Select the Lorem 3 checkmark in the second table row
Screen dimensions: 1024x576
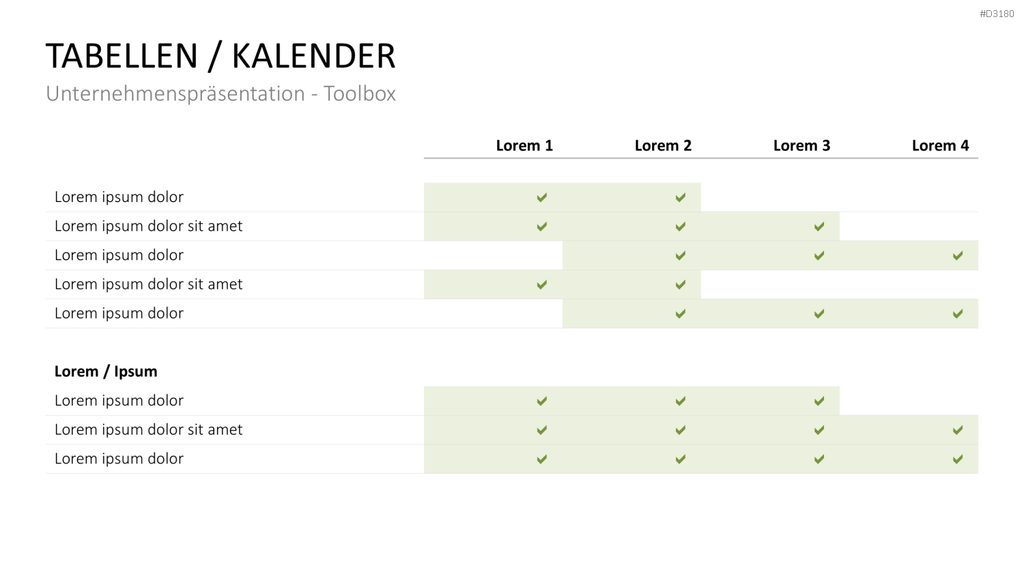819,227
